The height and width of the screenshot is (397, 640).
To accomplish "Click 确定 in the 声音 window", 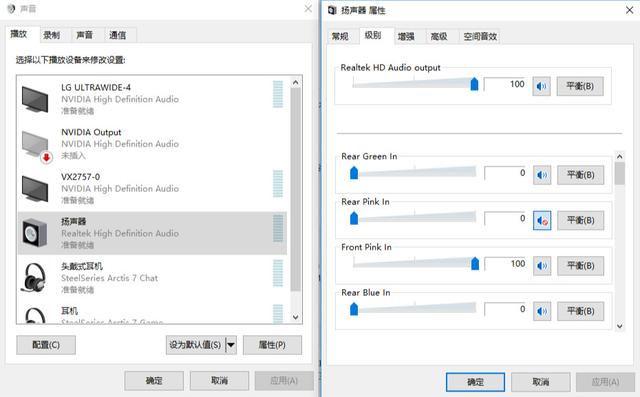I will coord(154,381).
